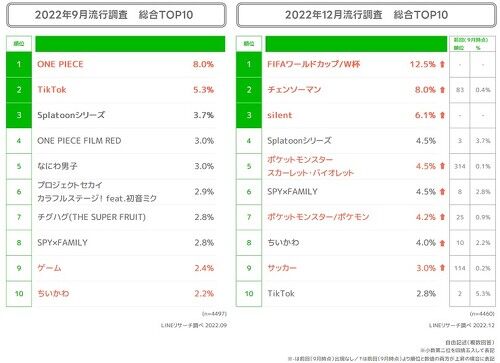The width and height of the screenshot is (500, 363).
Task: Click the up arrow beside サッカー 3.0%
Action: 442,268
